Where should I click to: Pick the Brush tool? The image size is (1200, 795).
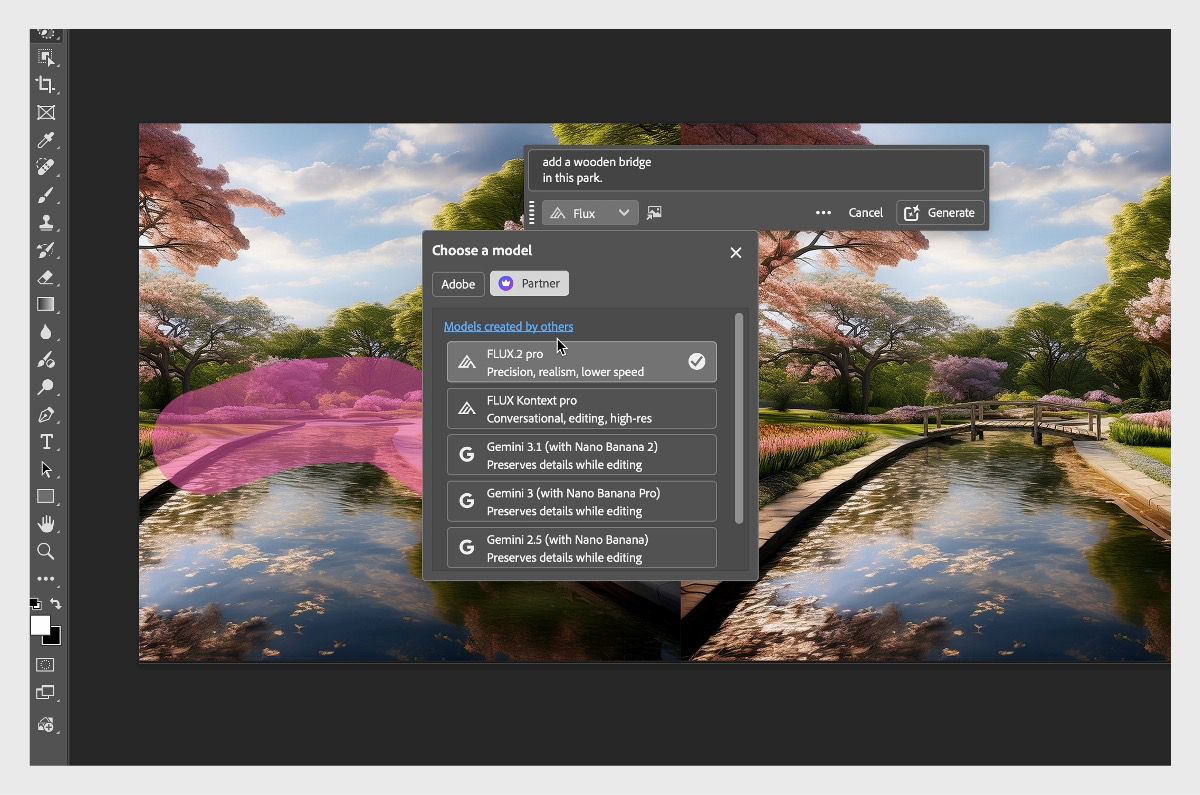click(x=45, y=193)
